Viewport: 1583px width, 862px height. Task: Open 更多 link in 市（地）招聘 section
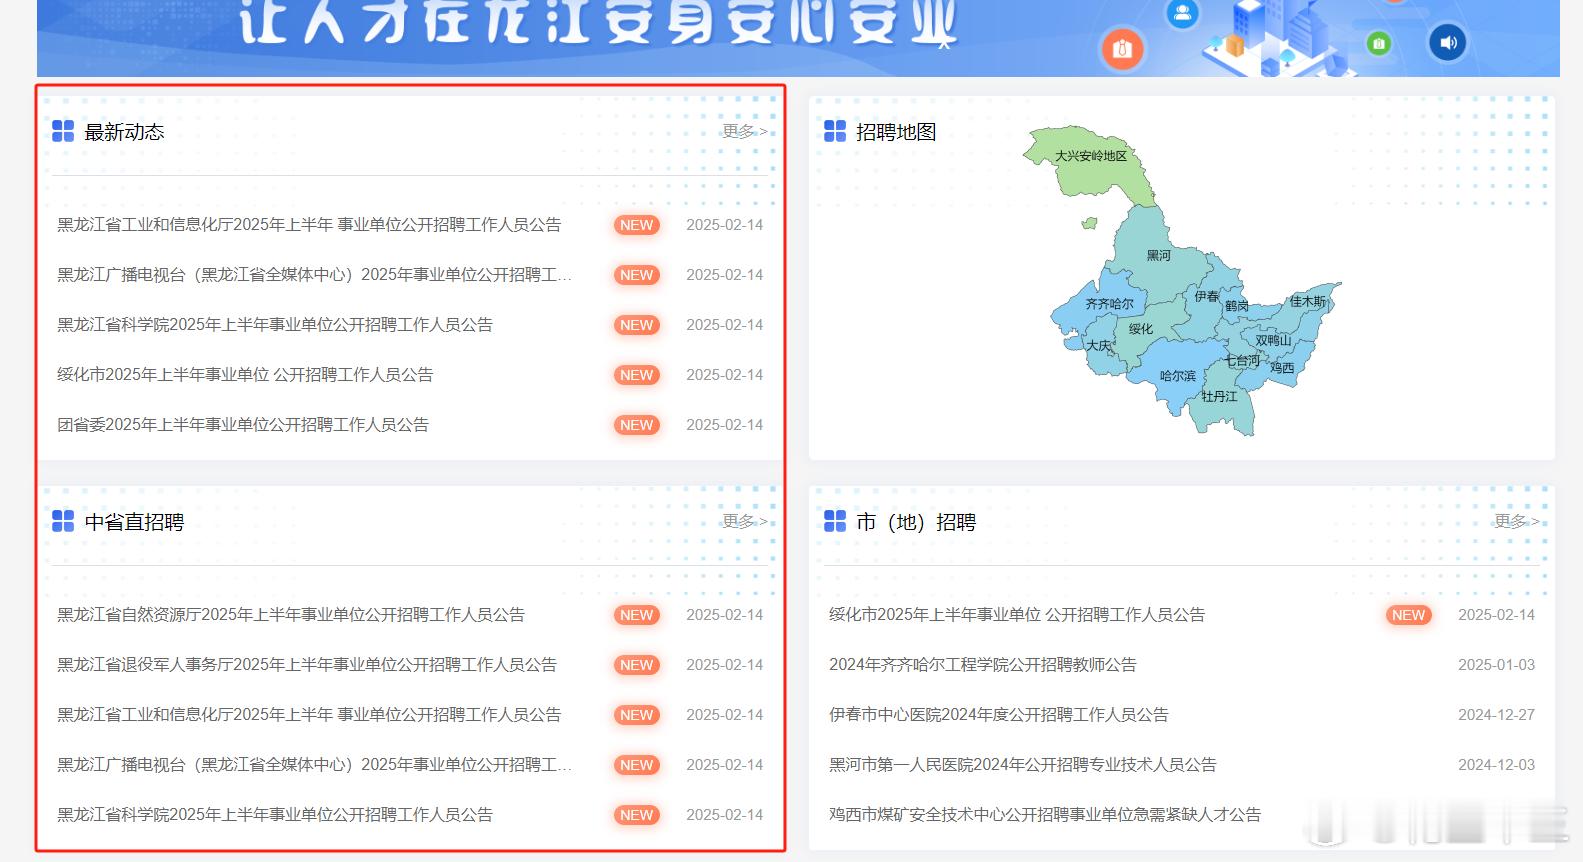coord(1516,521)
